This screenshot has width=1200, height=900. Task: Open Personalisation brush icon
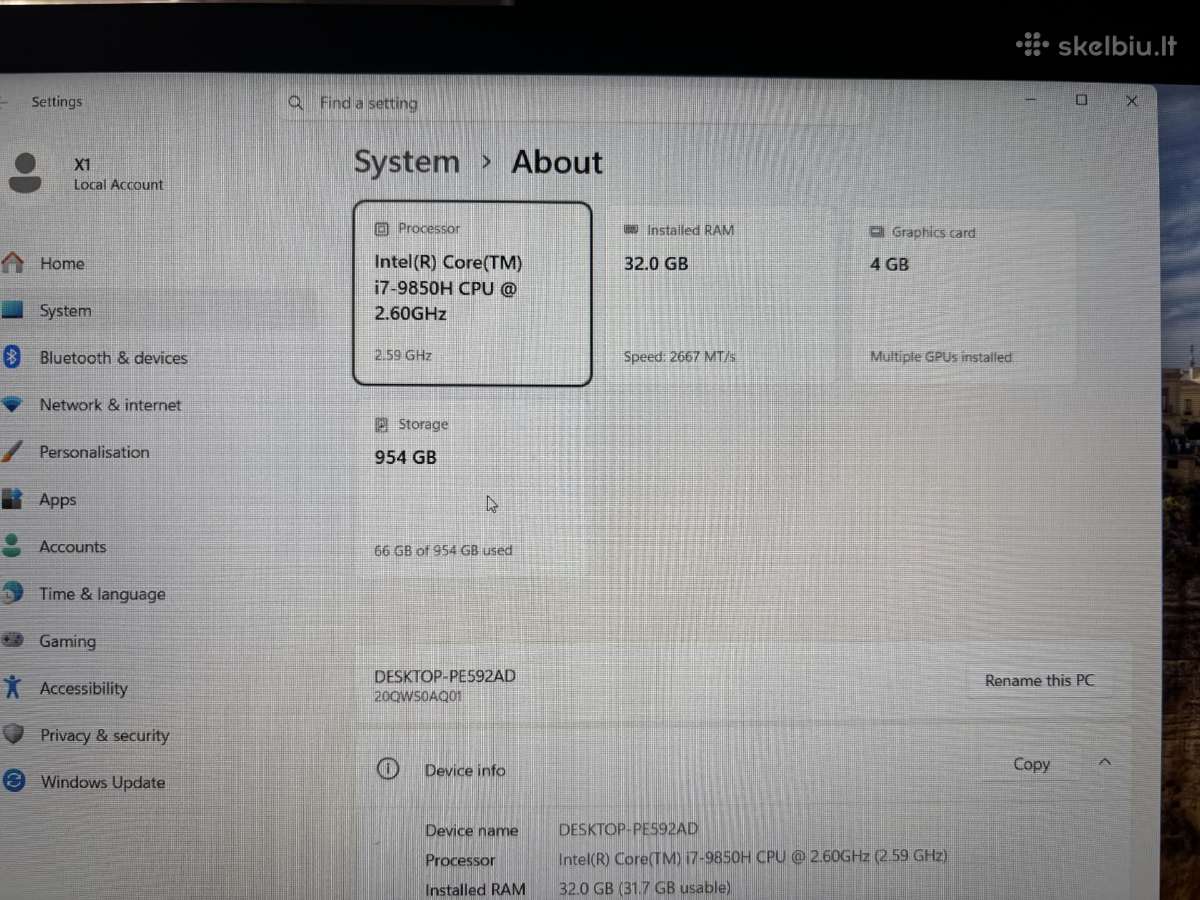[12, 452]
